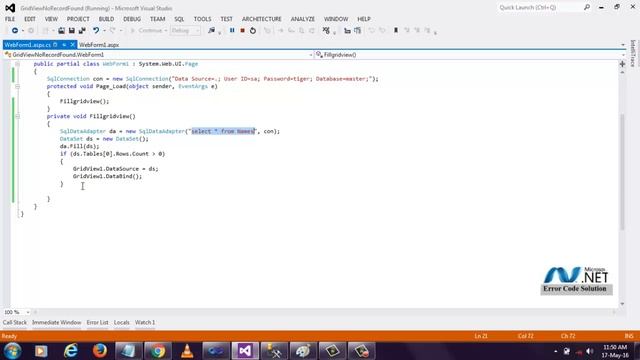Screen dimensions: 640x360
Task: Click the GridView1.DataBind(); code line
Action: [107, 176]
